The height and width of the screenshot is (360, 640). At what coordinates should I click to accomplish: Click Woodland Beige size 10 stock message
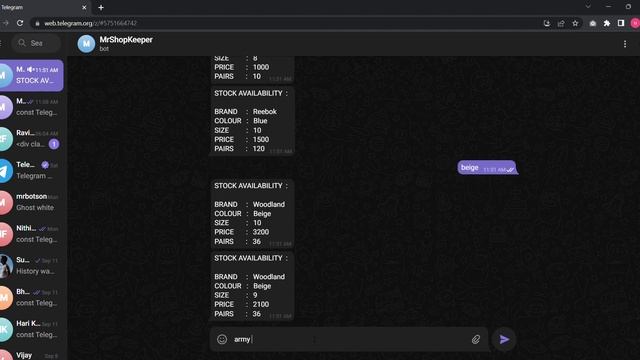coord(252,213)
